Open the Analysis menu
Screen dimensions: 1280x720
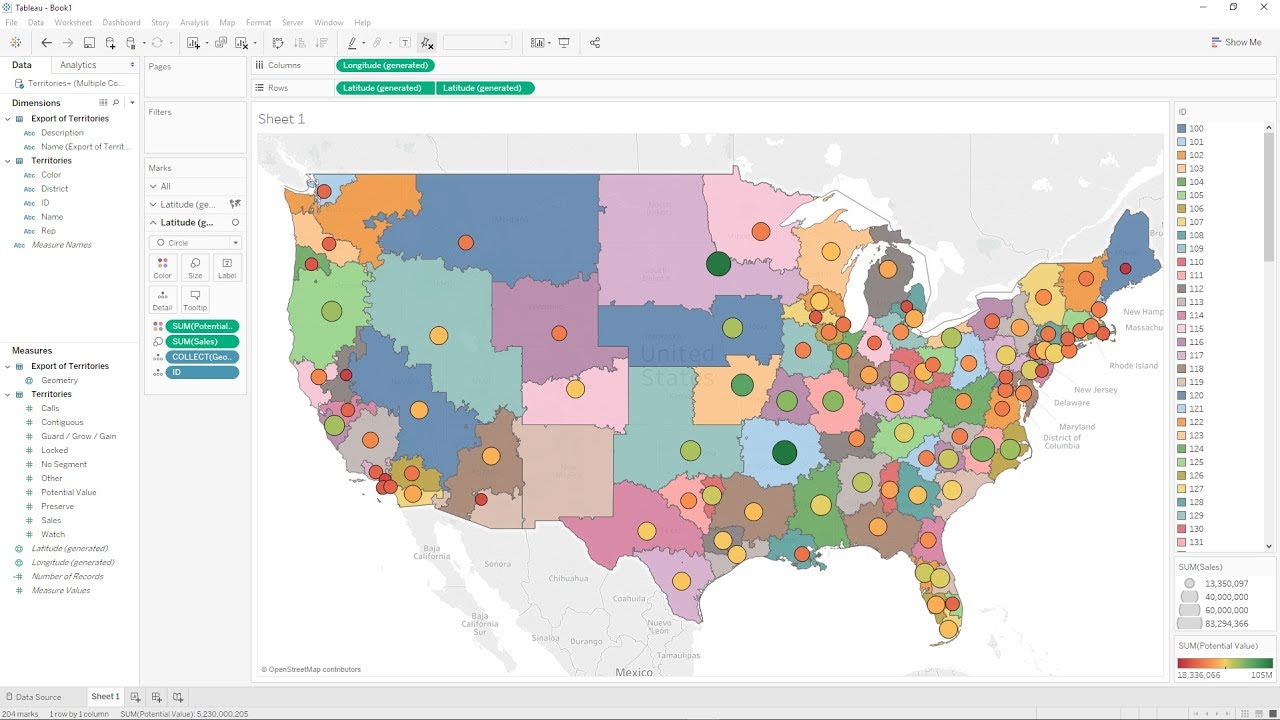(194, 22)
